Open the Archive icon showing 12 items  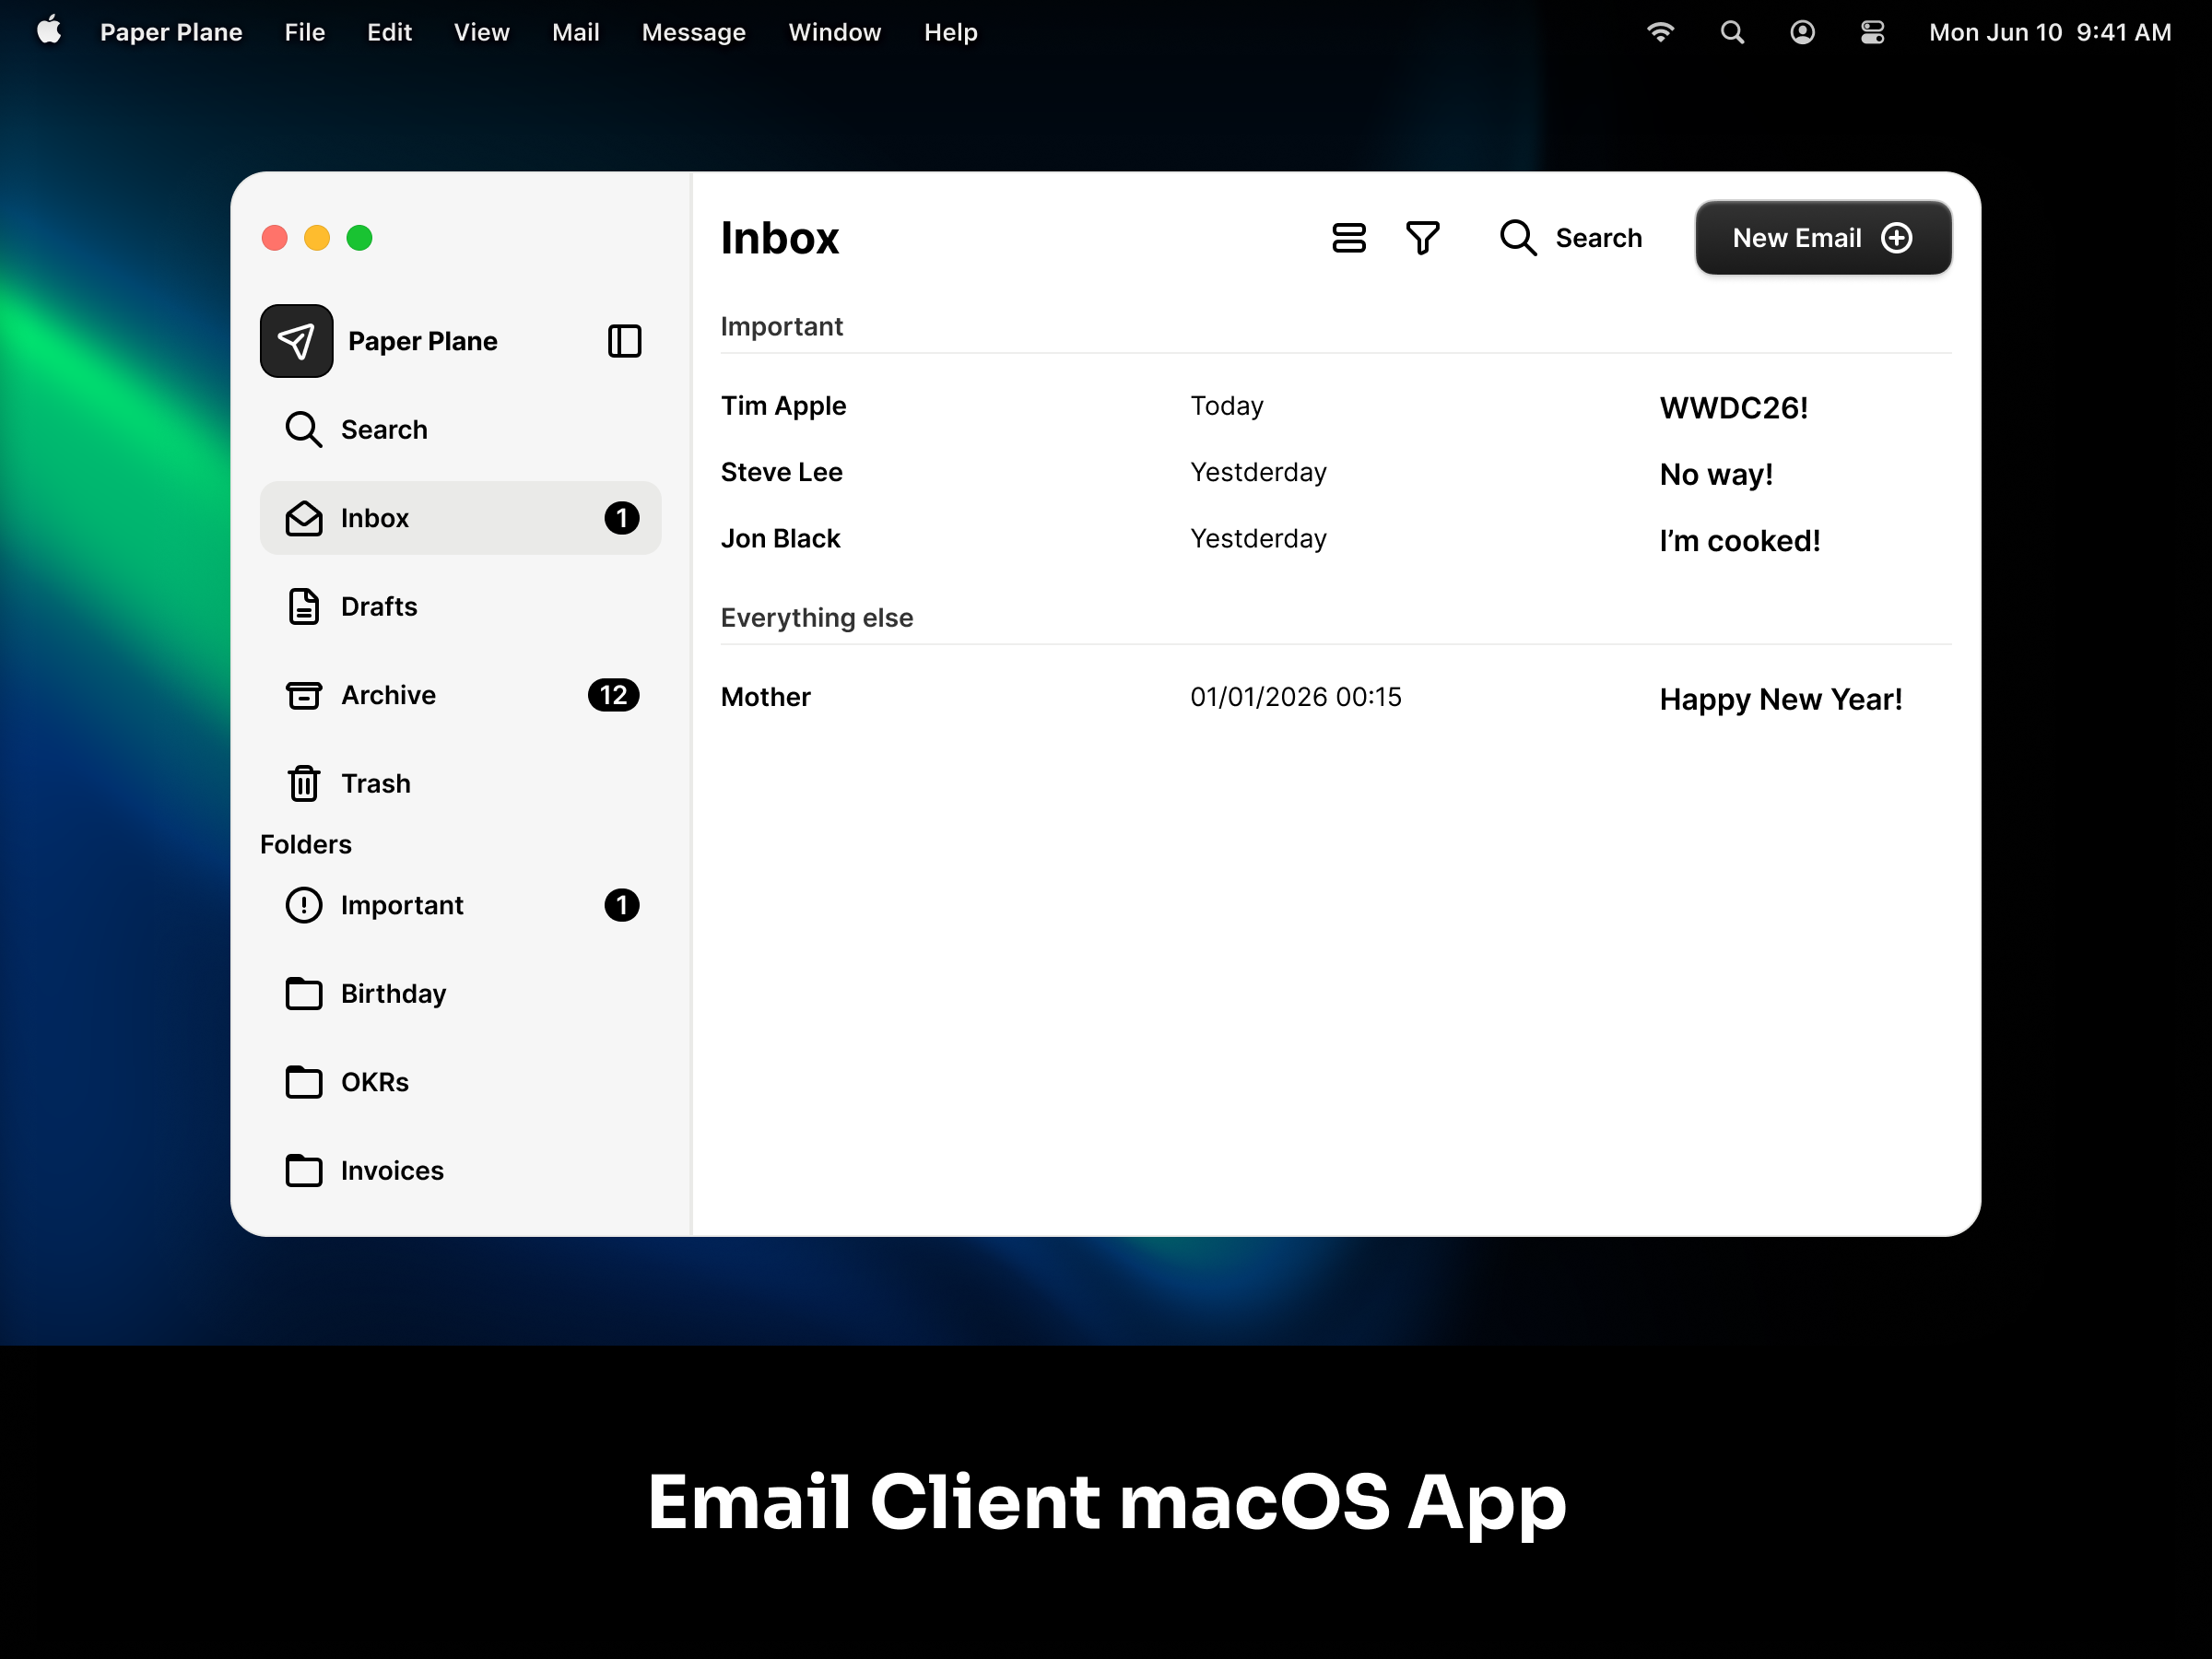[x=304, y=695]
